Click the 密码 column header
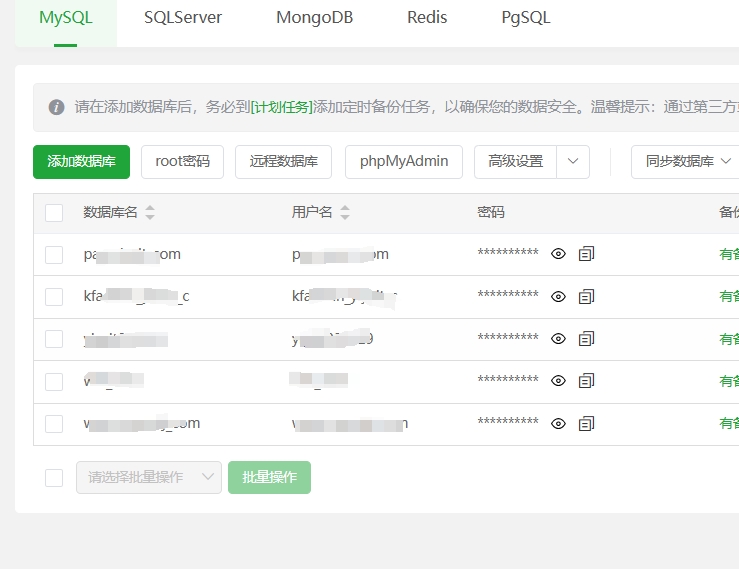Screen dimensions: 739x569 point(491,212)
